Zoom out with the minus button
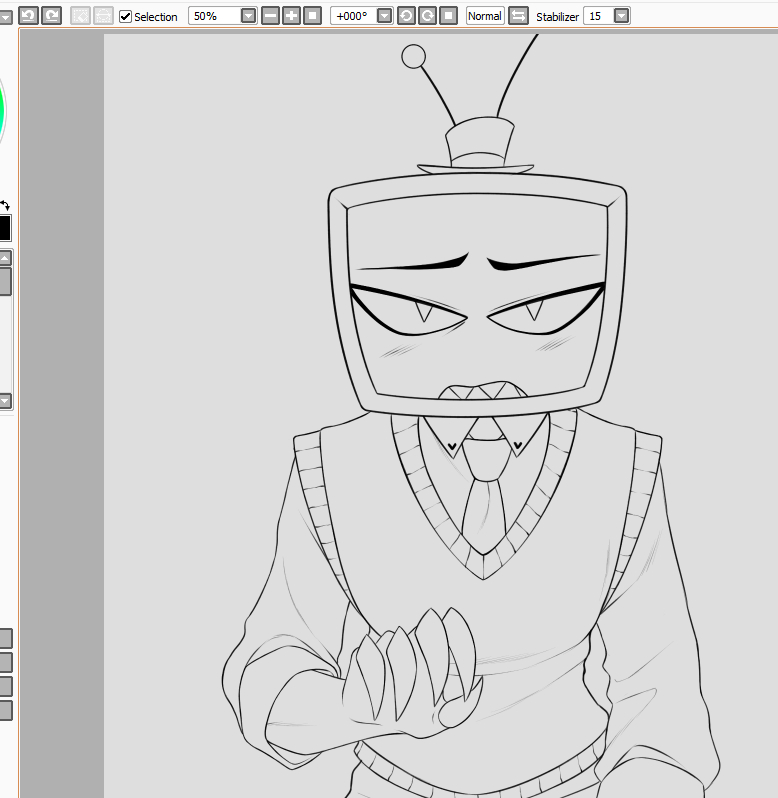The width and height of the screenshot is (778, 798). pos(270,16)
